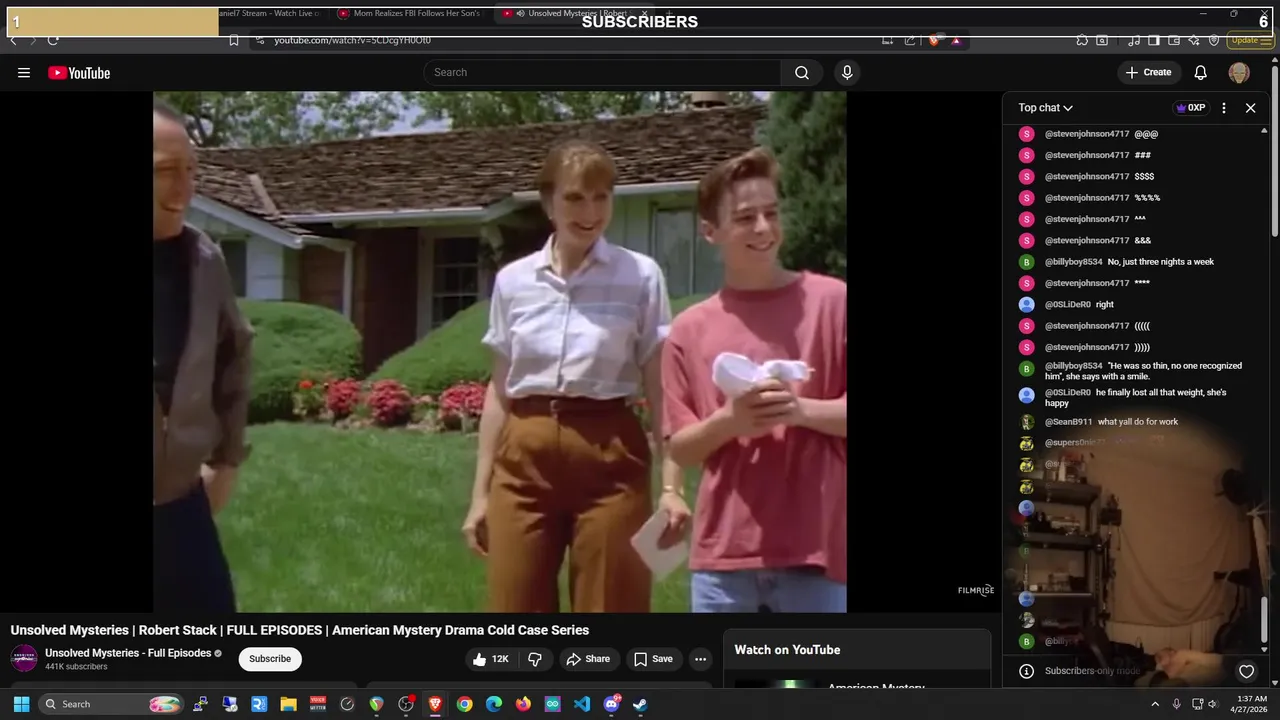Click the SeanB911 message "what yall do for work"
Viewport: 1280px width, 720px height.
(x=1138, y=422)
